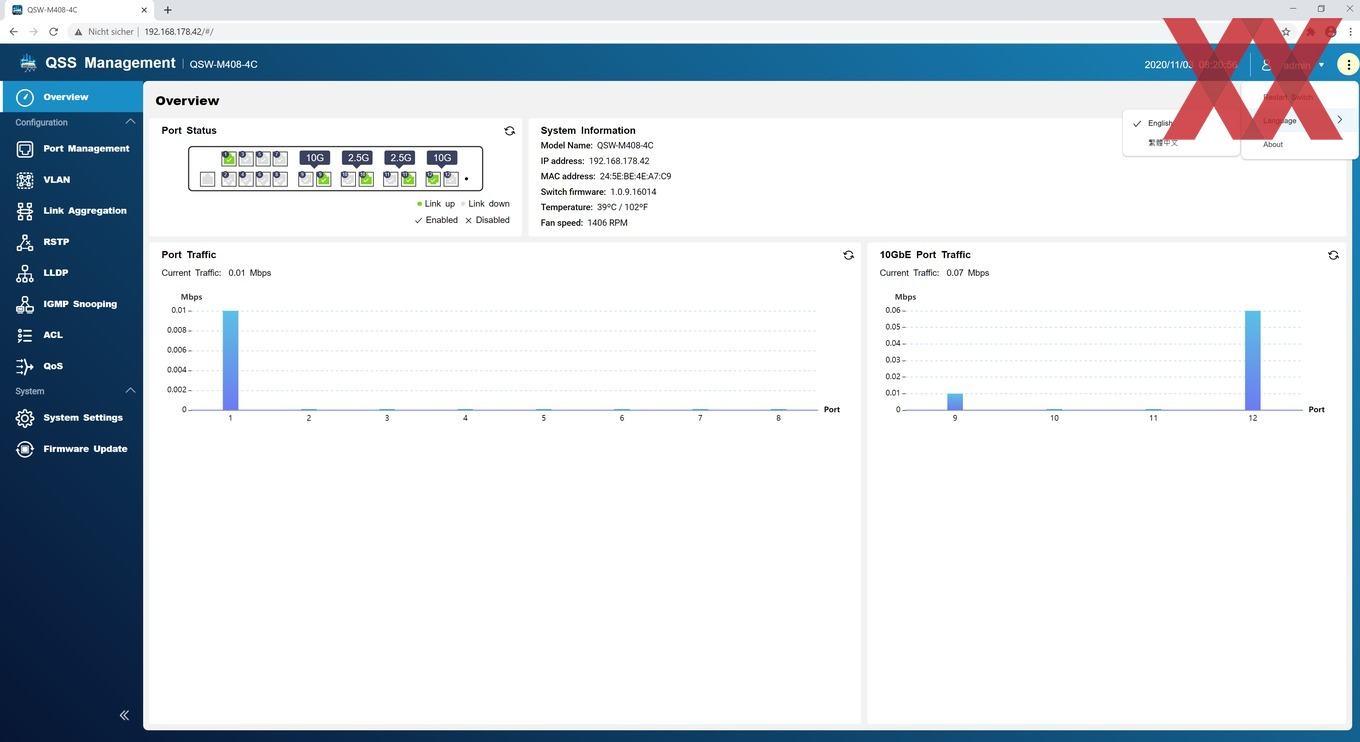Click port 7 in the Port Status diagram

point(280,159)
